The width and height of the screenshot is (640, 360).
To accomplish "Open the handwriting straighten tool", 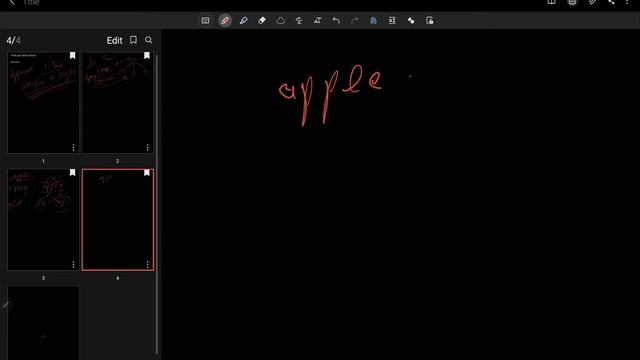I will tap(299, 20).
